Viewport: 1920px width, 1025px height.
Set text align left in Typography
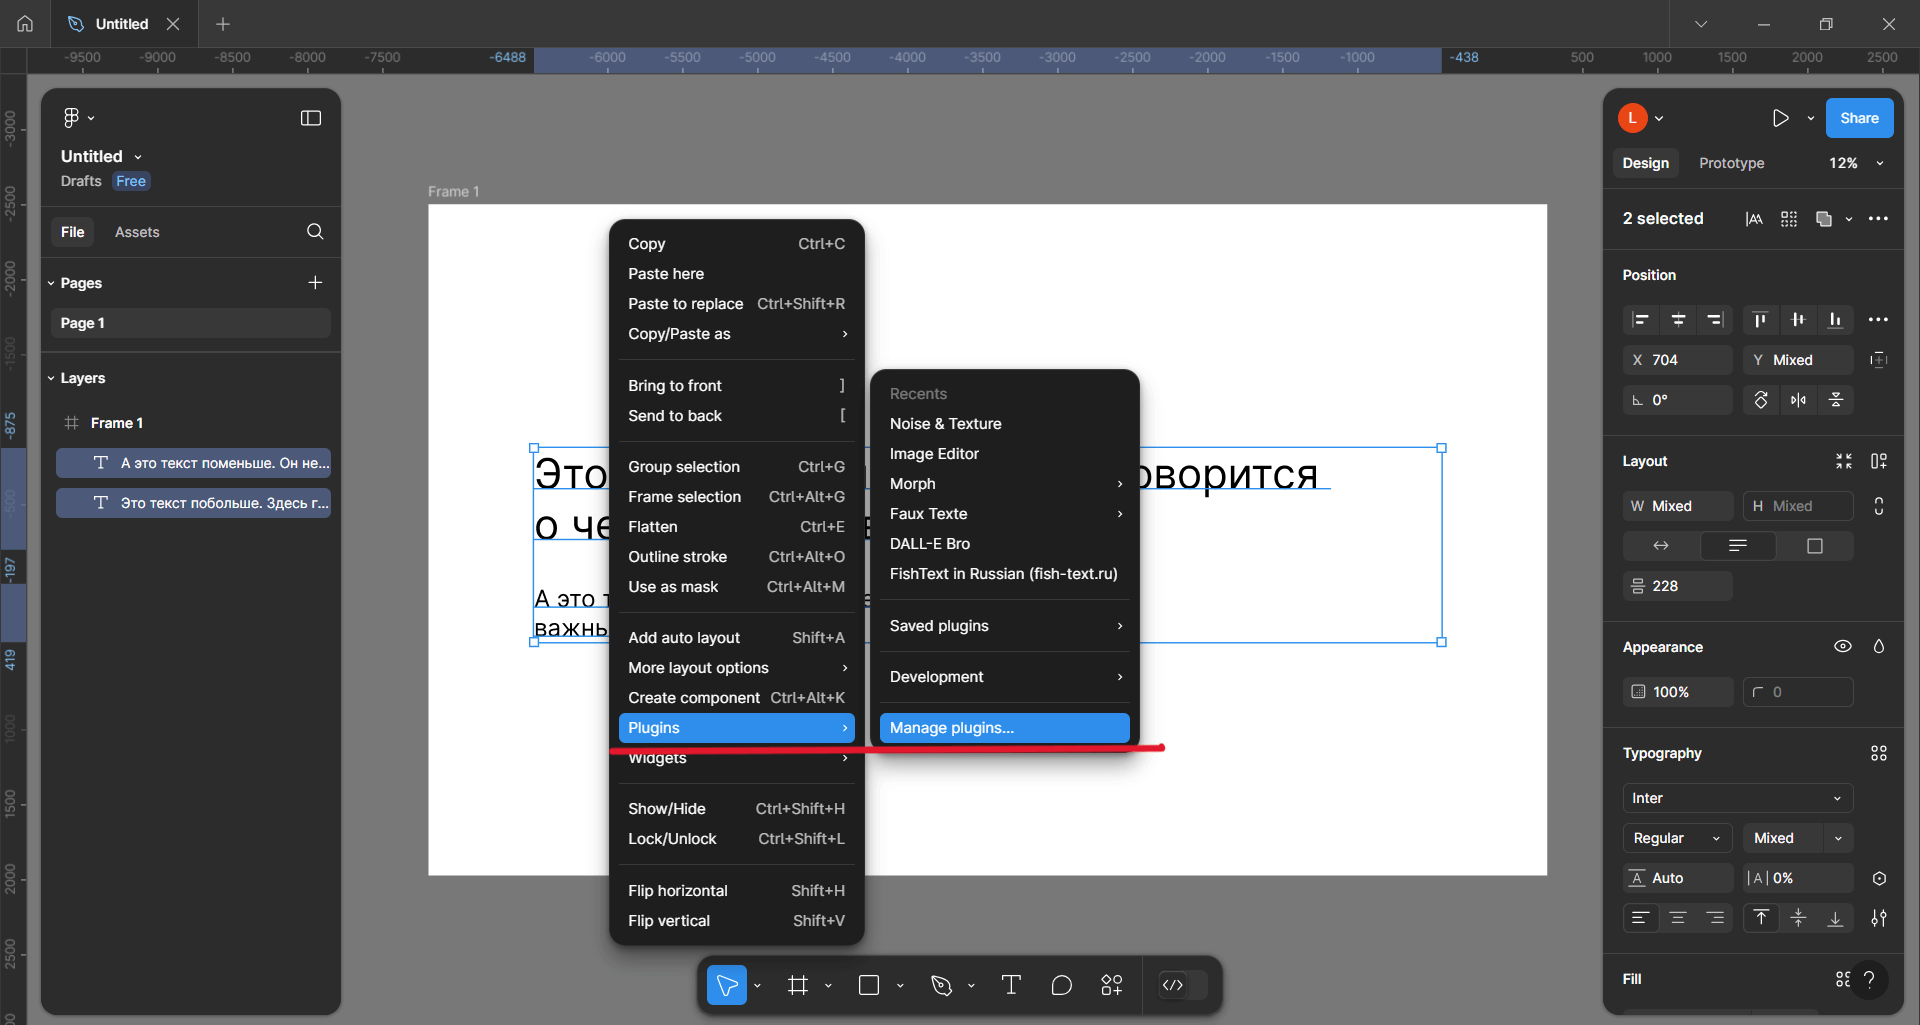pyautogui.click(x=1640, y=918)
